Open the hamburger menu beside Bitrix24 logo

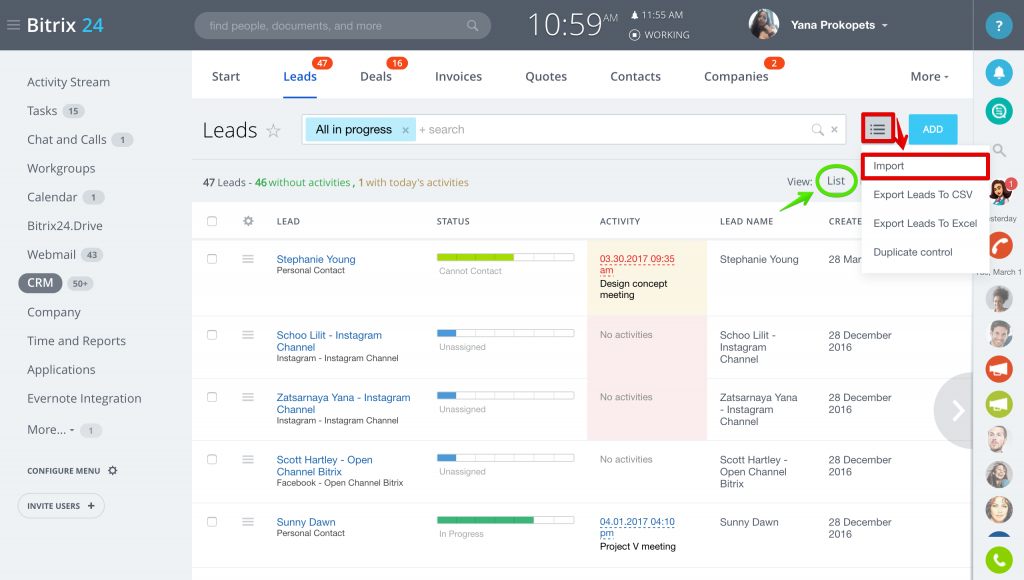click(13, 25)
